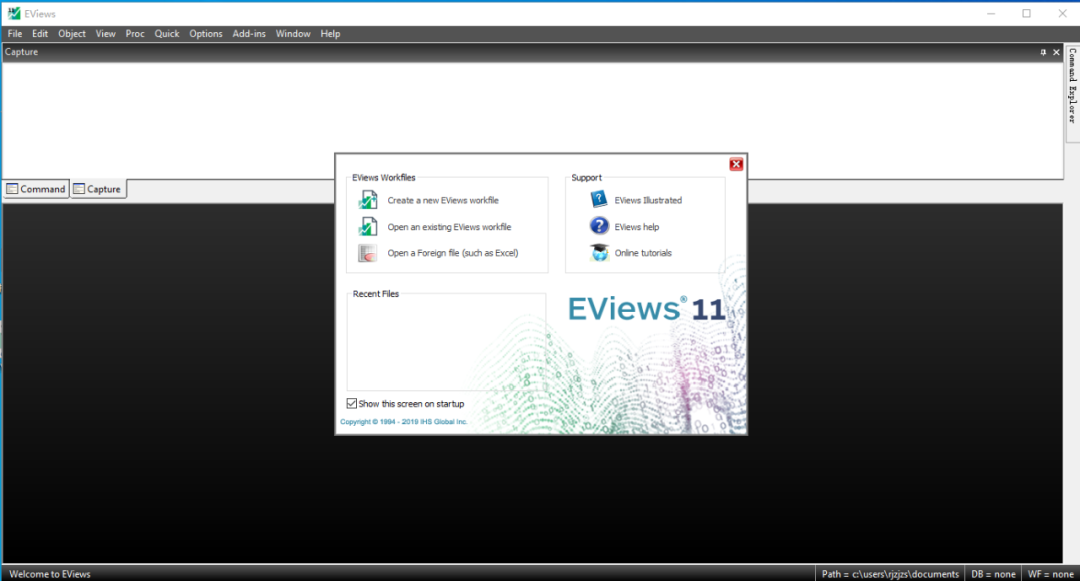Open the Edit menu
This screenshot has width=1080, height=581.
tap(40, 34)
